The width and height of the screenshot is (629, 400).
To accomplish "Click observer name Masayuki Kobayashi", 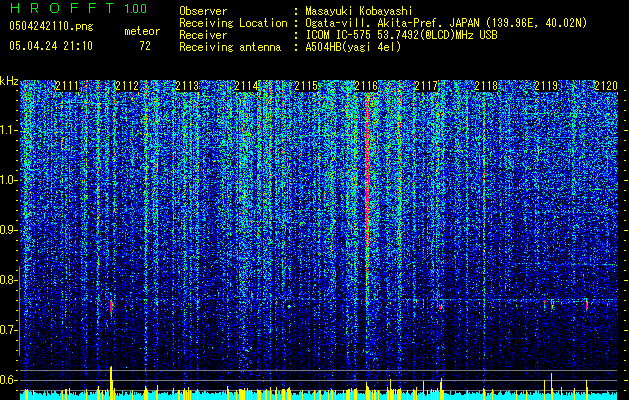I will (x=359, y=11).
